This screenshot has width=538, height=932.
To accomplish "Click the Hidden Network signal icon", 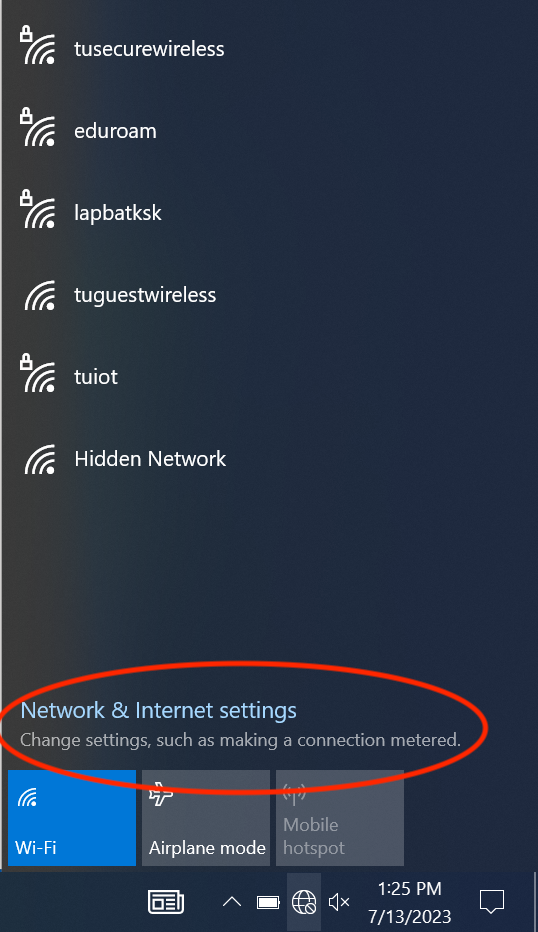I will click(40, 459).
